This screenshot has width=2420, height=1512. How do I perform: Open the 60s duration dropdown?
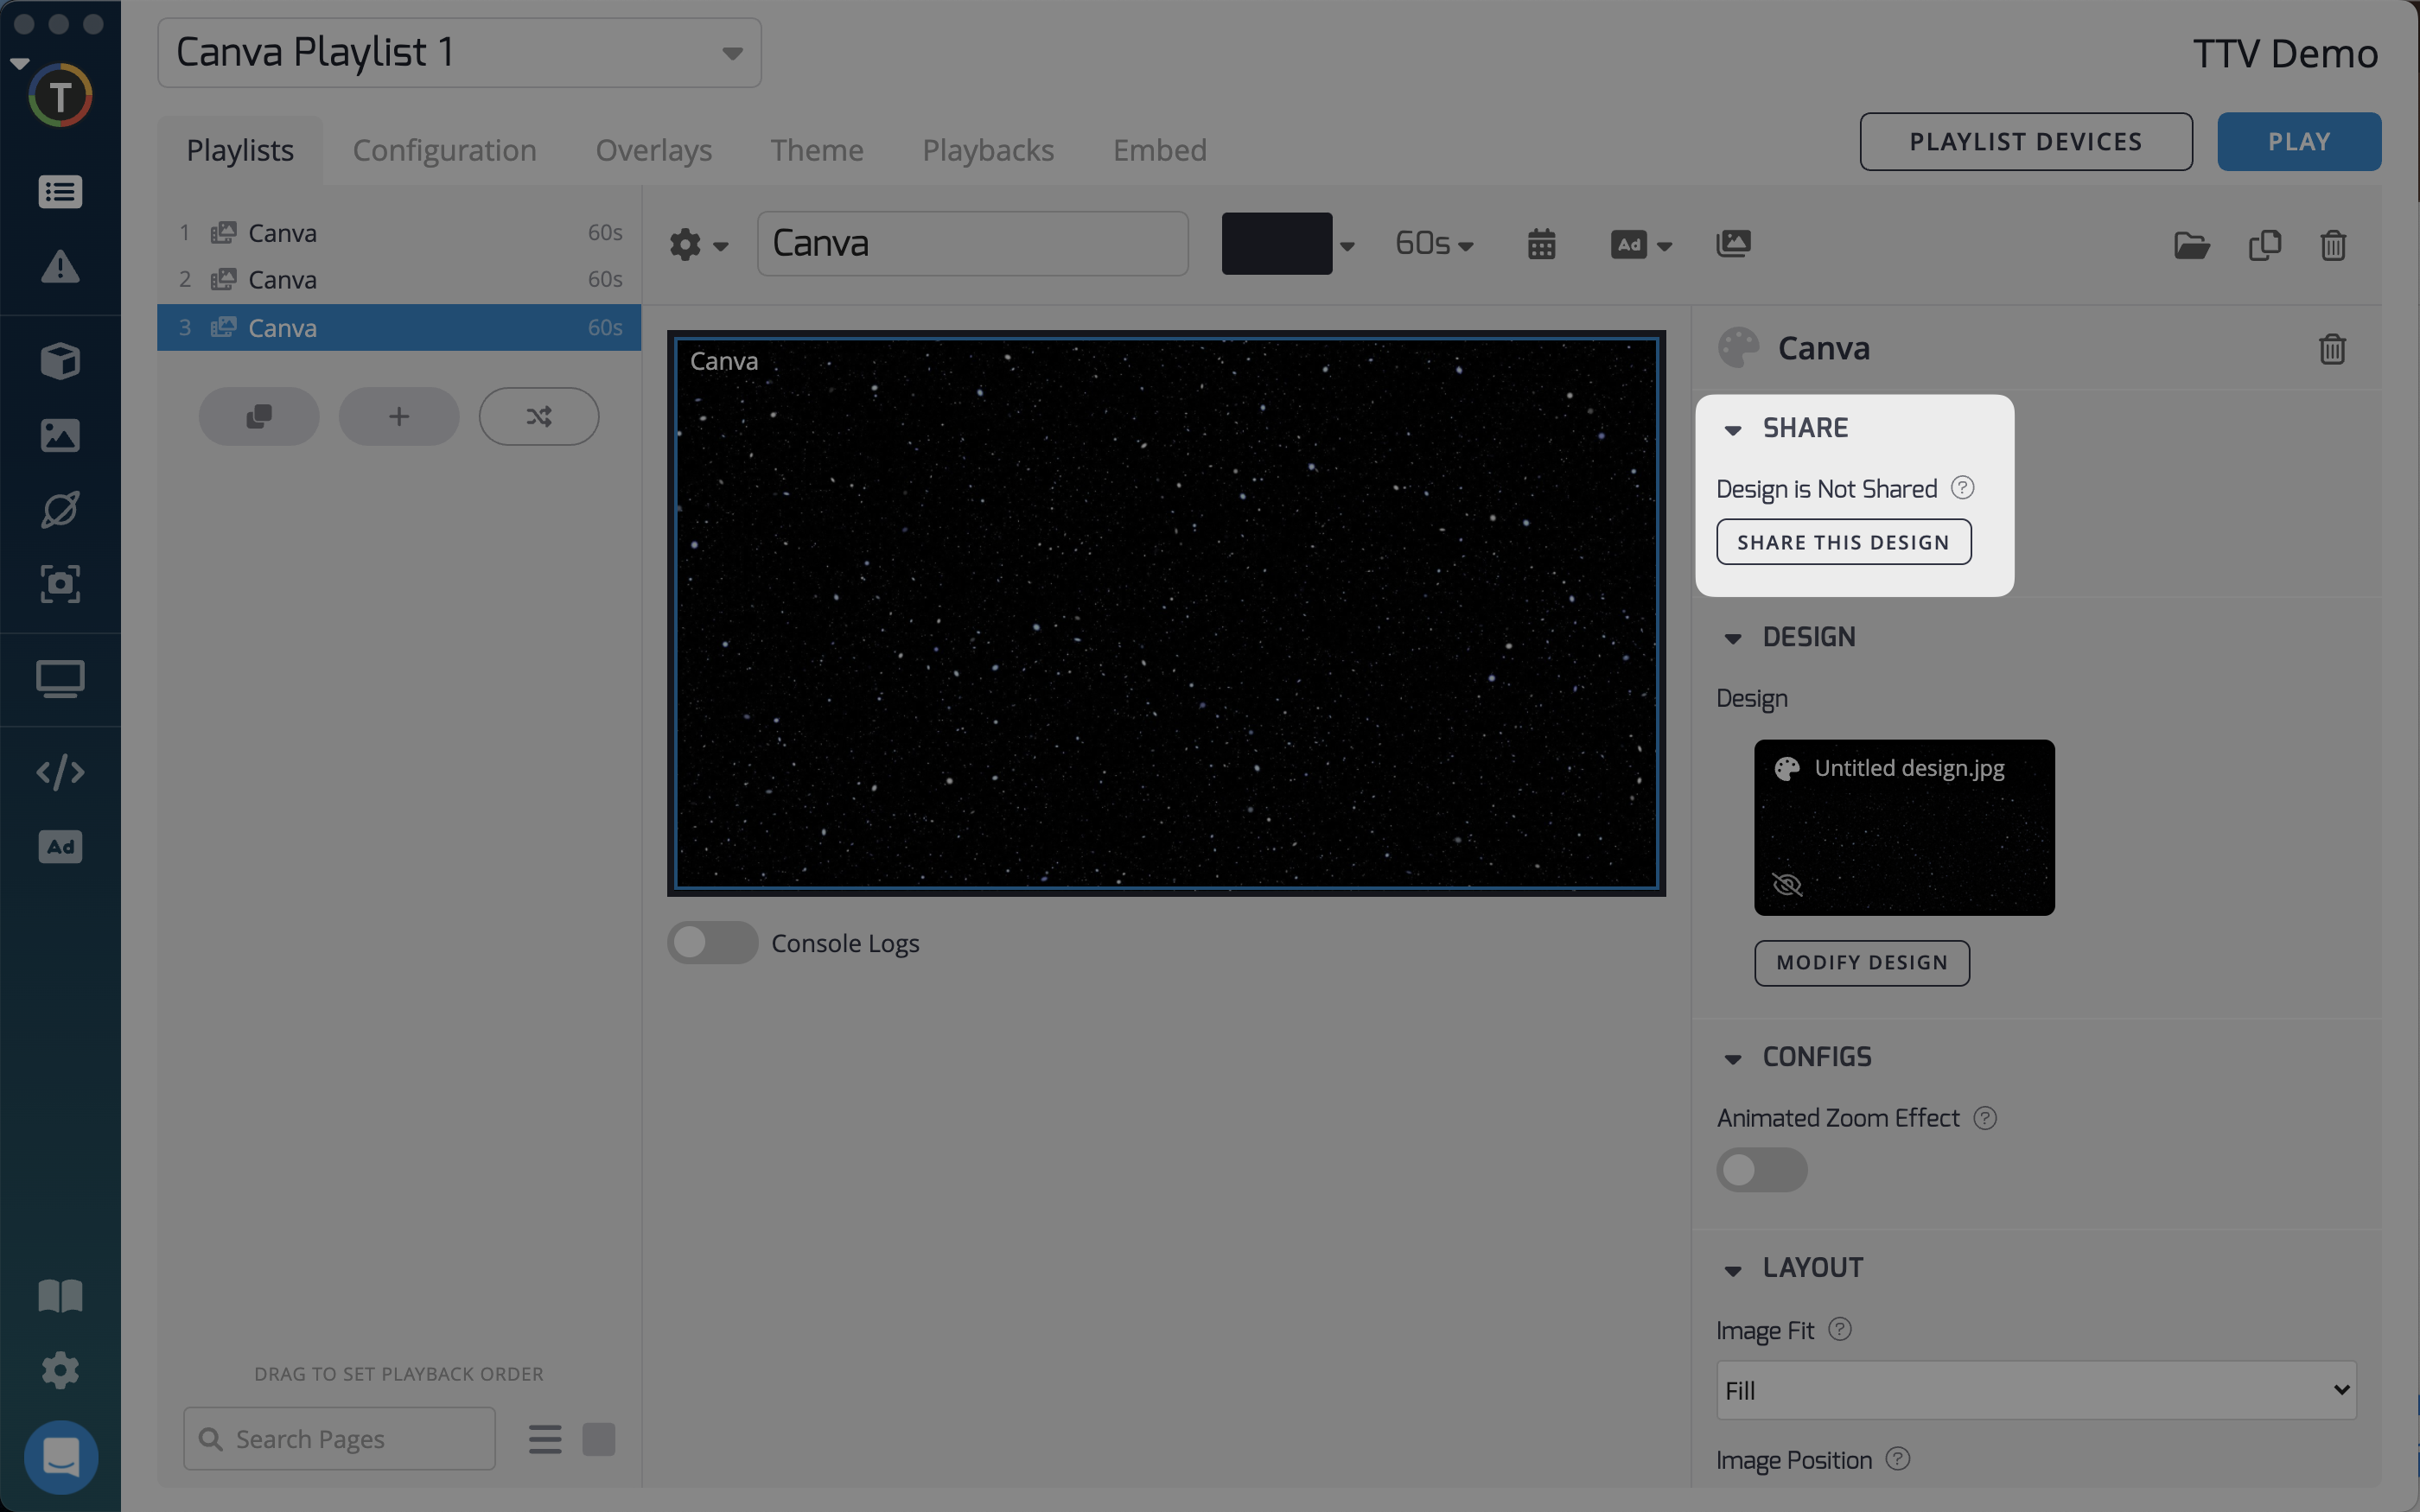tap(1433, 244)
